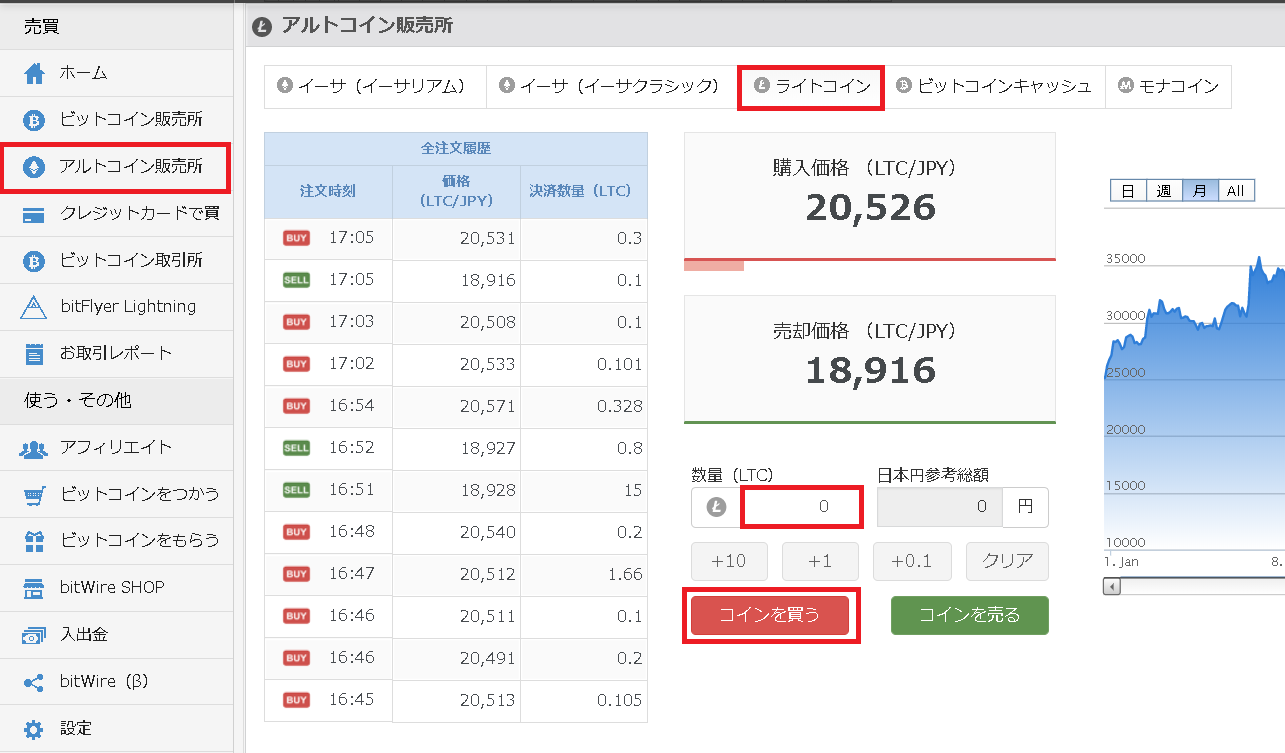Add 10 with the +10 button
Screen dimensions: 1285x753
point(728,561)
